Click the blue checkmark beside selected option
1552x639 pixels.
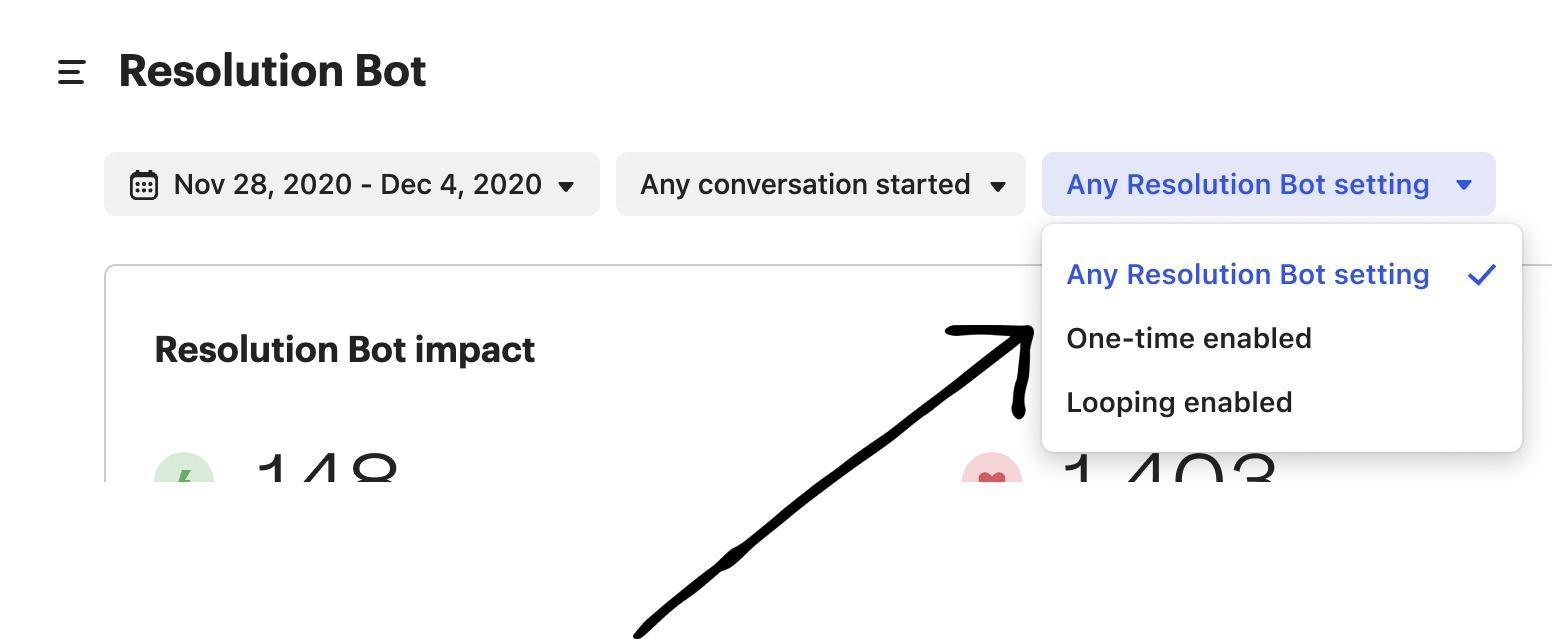click(1481, 275)
